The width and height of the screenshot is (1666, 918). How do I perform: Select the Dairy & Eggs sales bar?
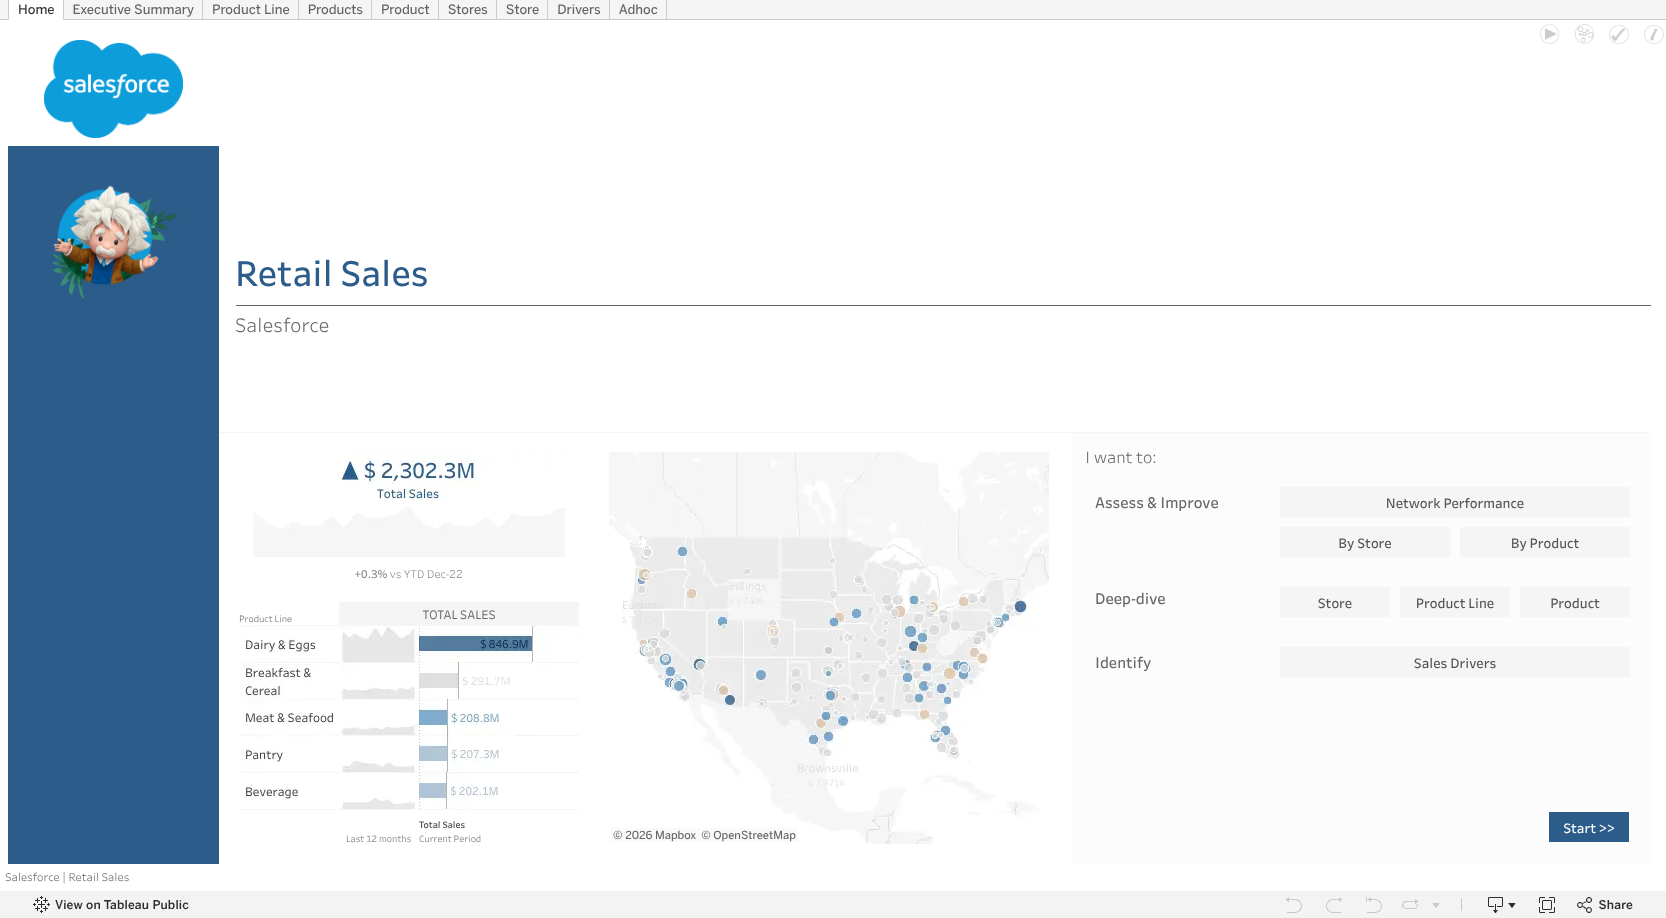[x=475, y=644]
